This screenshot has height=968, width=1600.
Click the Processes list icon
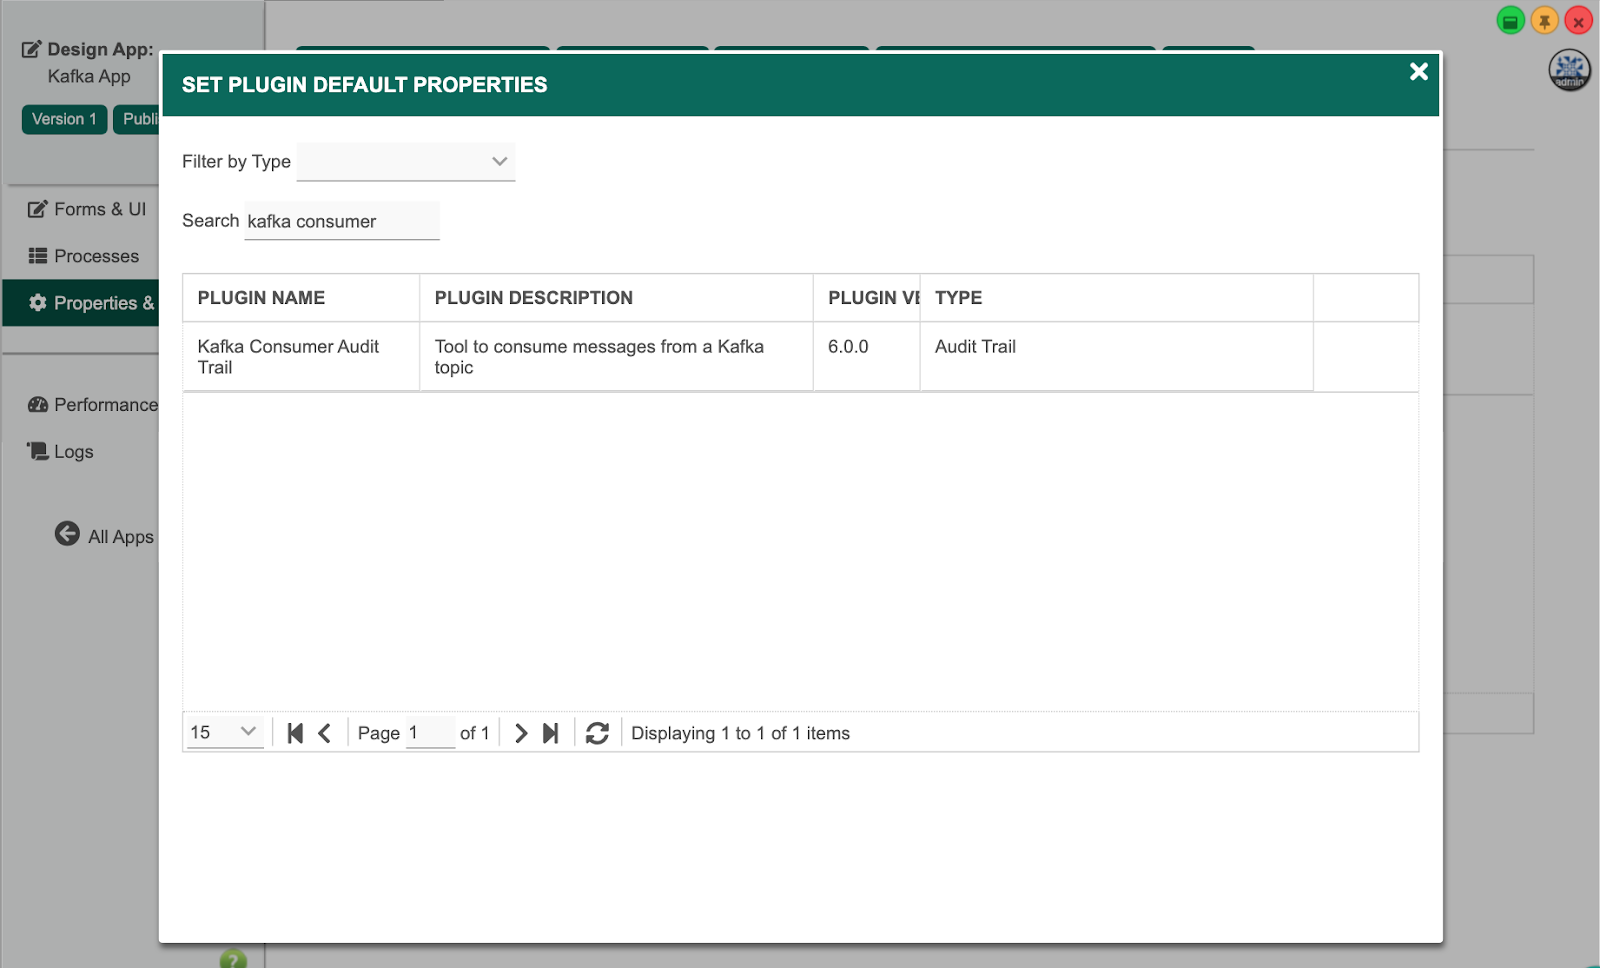pyautogui.click(x=38, y=256)
